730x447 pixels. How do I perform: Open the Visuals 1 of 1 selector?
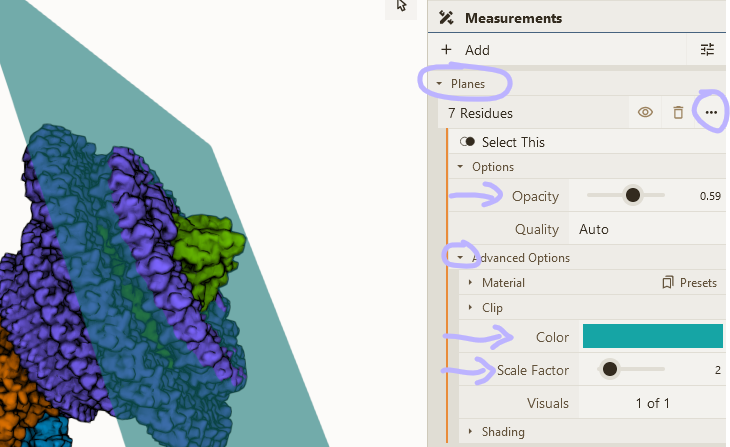(652, 403)
